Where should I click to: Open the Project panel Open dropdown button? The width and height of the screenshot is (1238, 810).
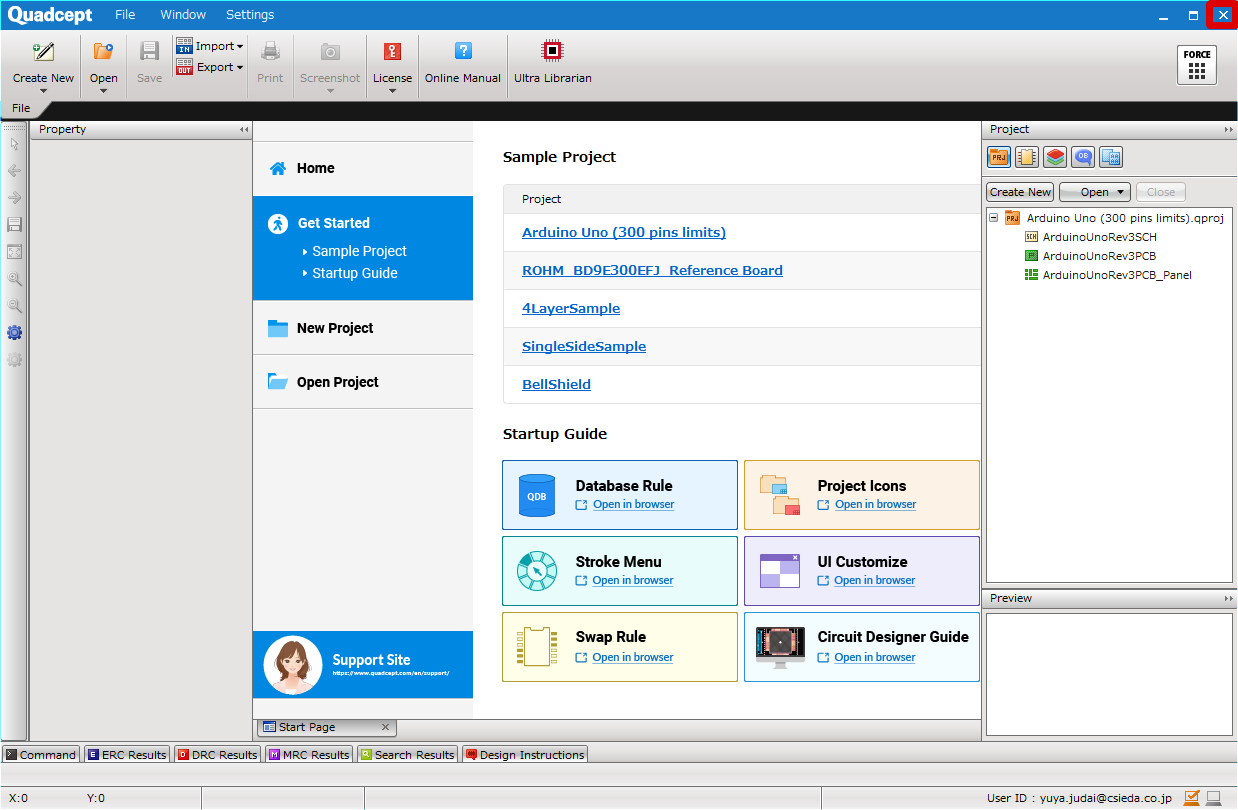pyautogui.click(x=1094, y=192)
